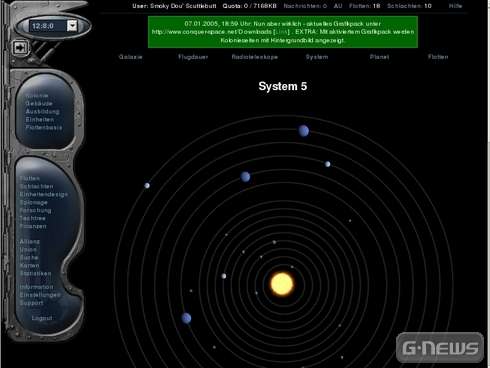Switch to the Planet tab
Image resolution: width=490 pixels, height=368 pixels.
(x=379, y=57)
